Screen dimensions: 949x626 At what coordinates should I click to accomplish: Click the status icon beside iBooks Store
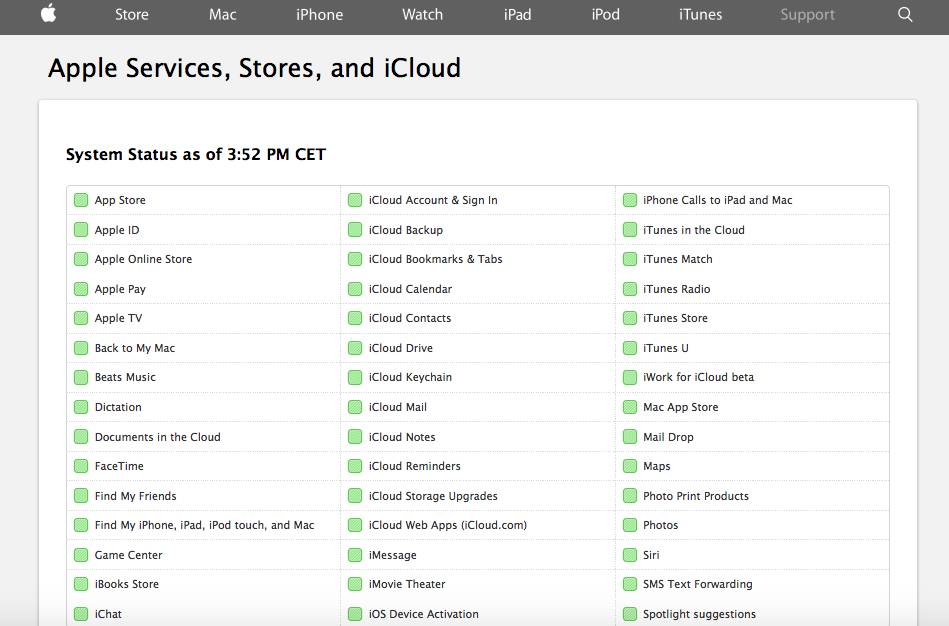pyautogui.click(x=81, y=585)
